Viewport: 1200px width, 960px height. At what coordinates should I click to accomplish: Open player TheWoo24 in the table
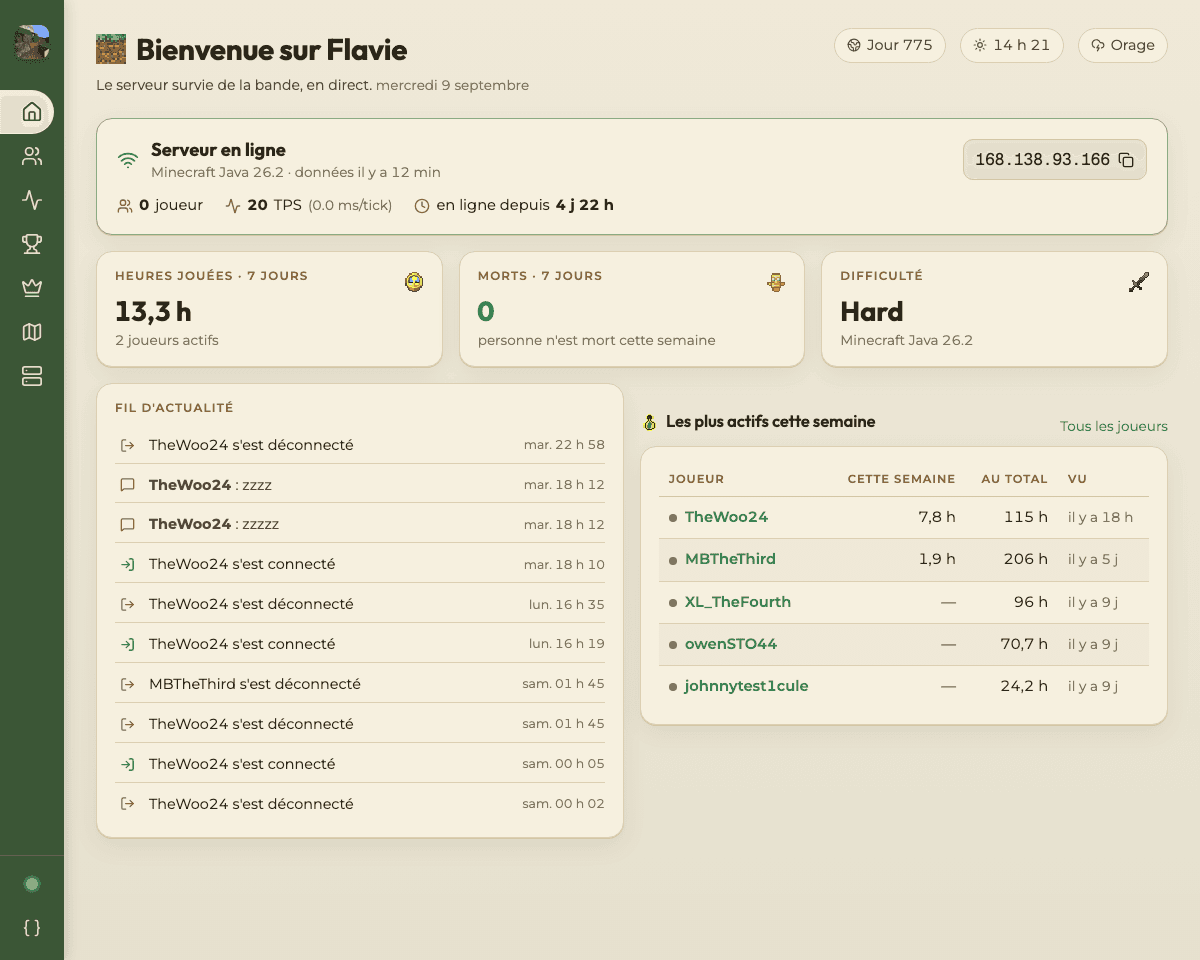point(726,517)
